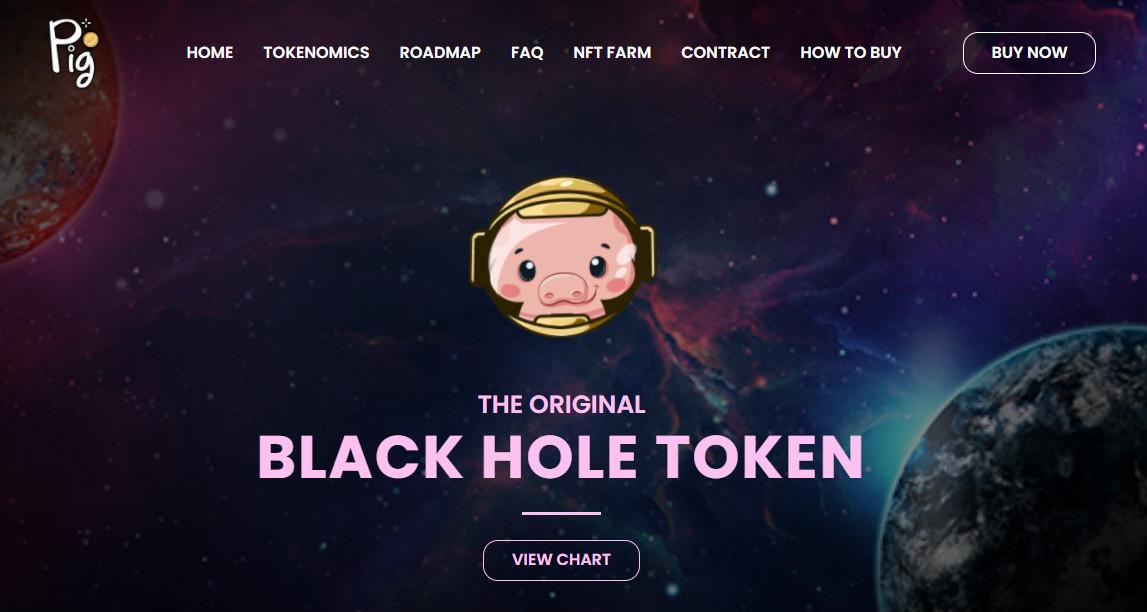Go to the HOME nav item
This screenshot has width=1147, height=612.
[210, 53]
